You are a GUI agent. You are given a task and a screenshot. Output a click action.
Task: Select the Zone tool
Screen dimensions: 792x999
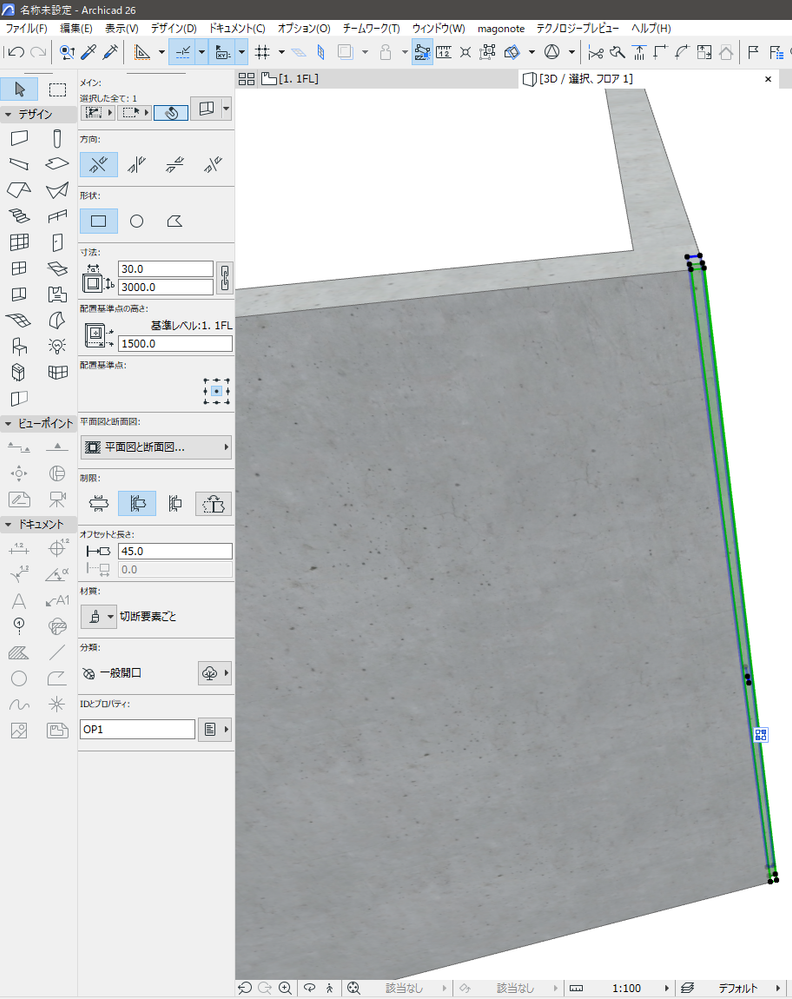[x=57, y=294]
